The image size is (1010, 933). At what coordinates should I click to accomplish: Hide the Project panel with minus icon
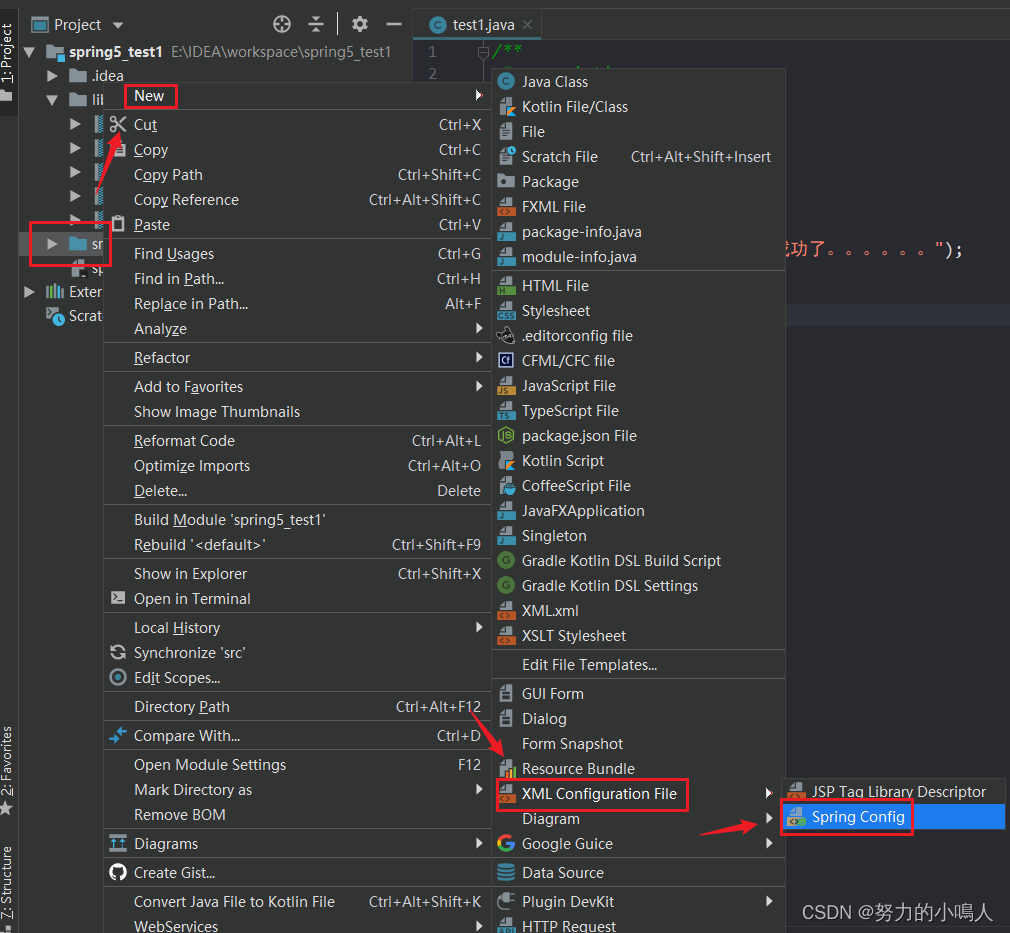(394, 24)
